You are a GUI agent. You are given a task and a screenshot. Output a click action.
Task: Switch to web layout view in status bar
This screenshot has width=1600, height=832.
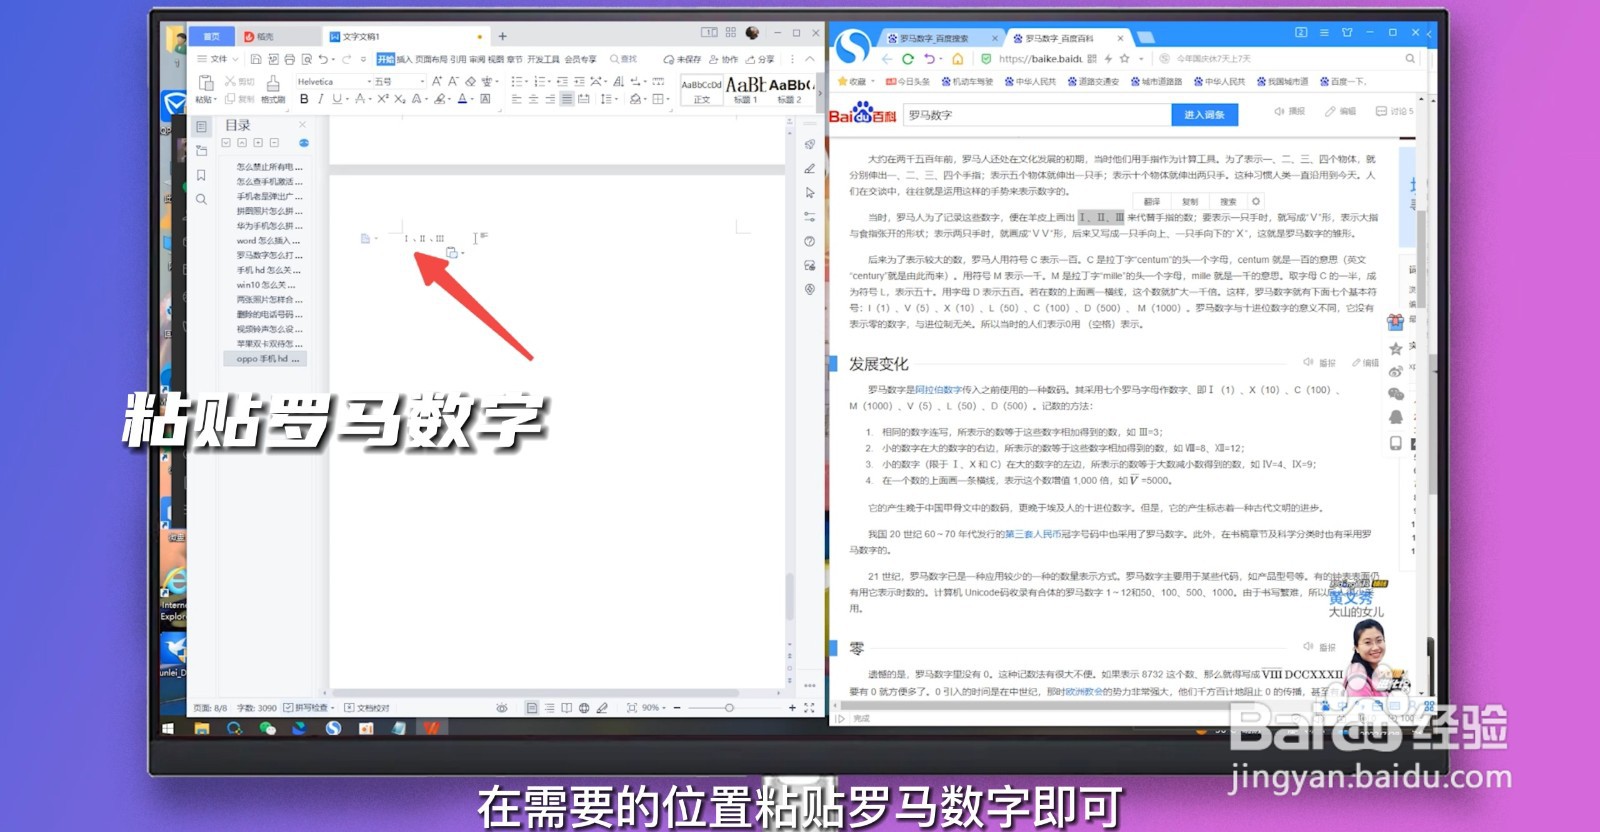584,708
